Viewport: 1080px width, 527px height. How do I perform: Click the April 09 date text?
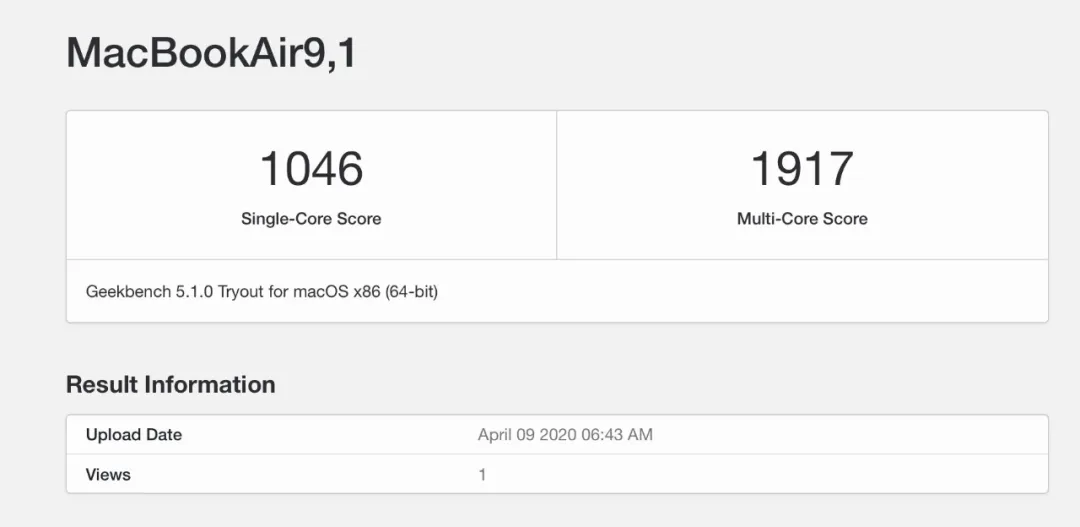point(507,435)
